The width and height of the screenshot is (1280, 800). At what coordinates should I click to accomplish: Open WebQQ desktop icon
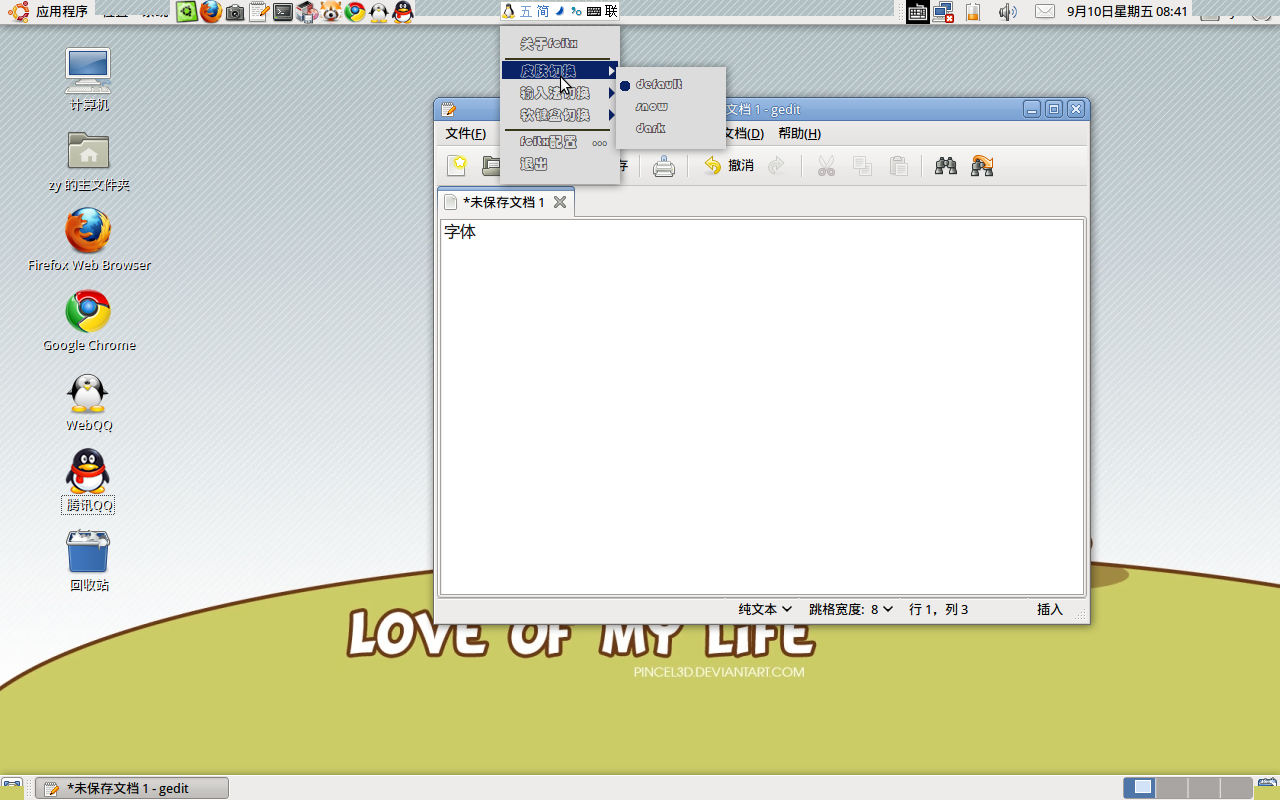pyautogui.click(x=89, y=402)
